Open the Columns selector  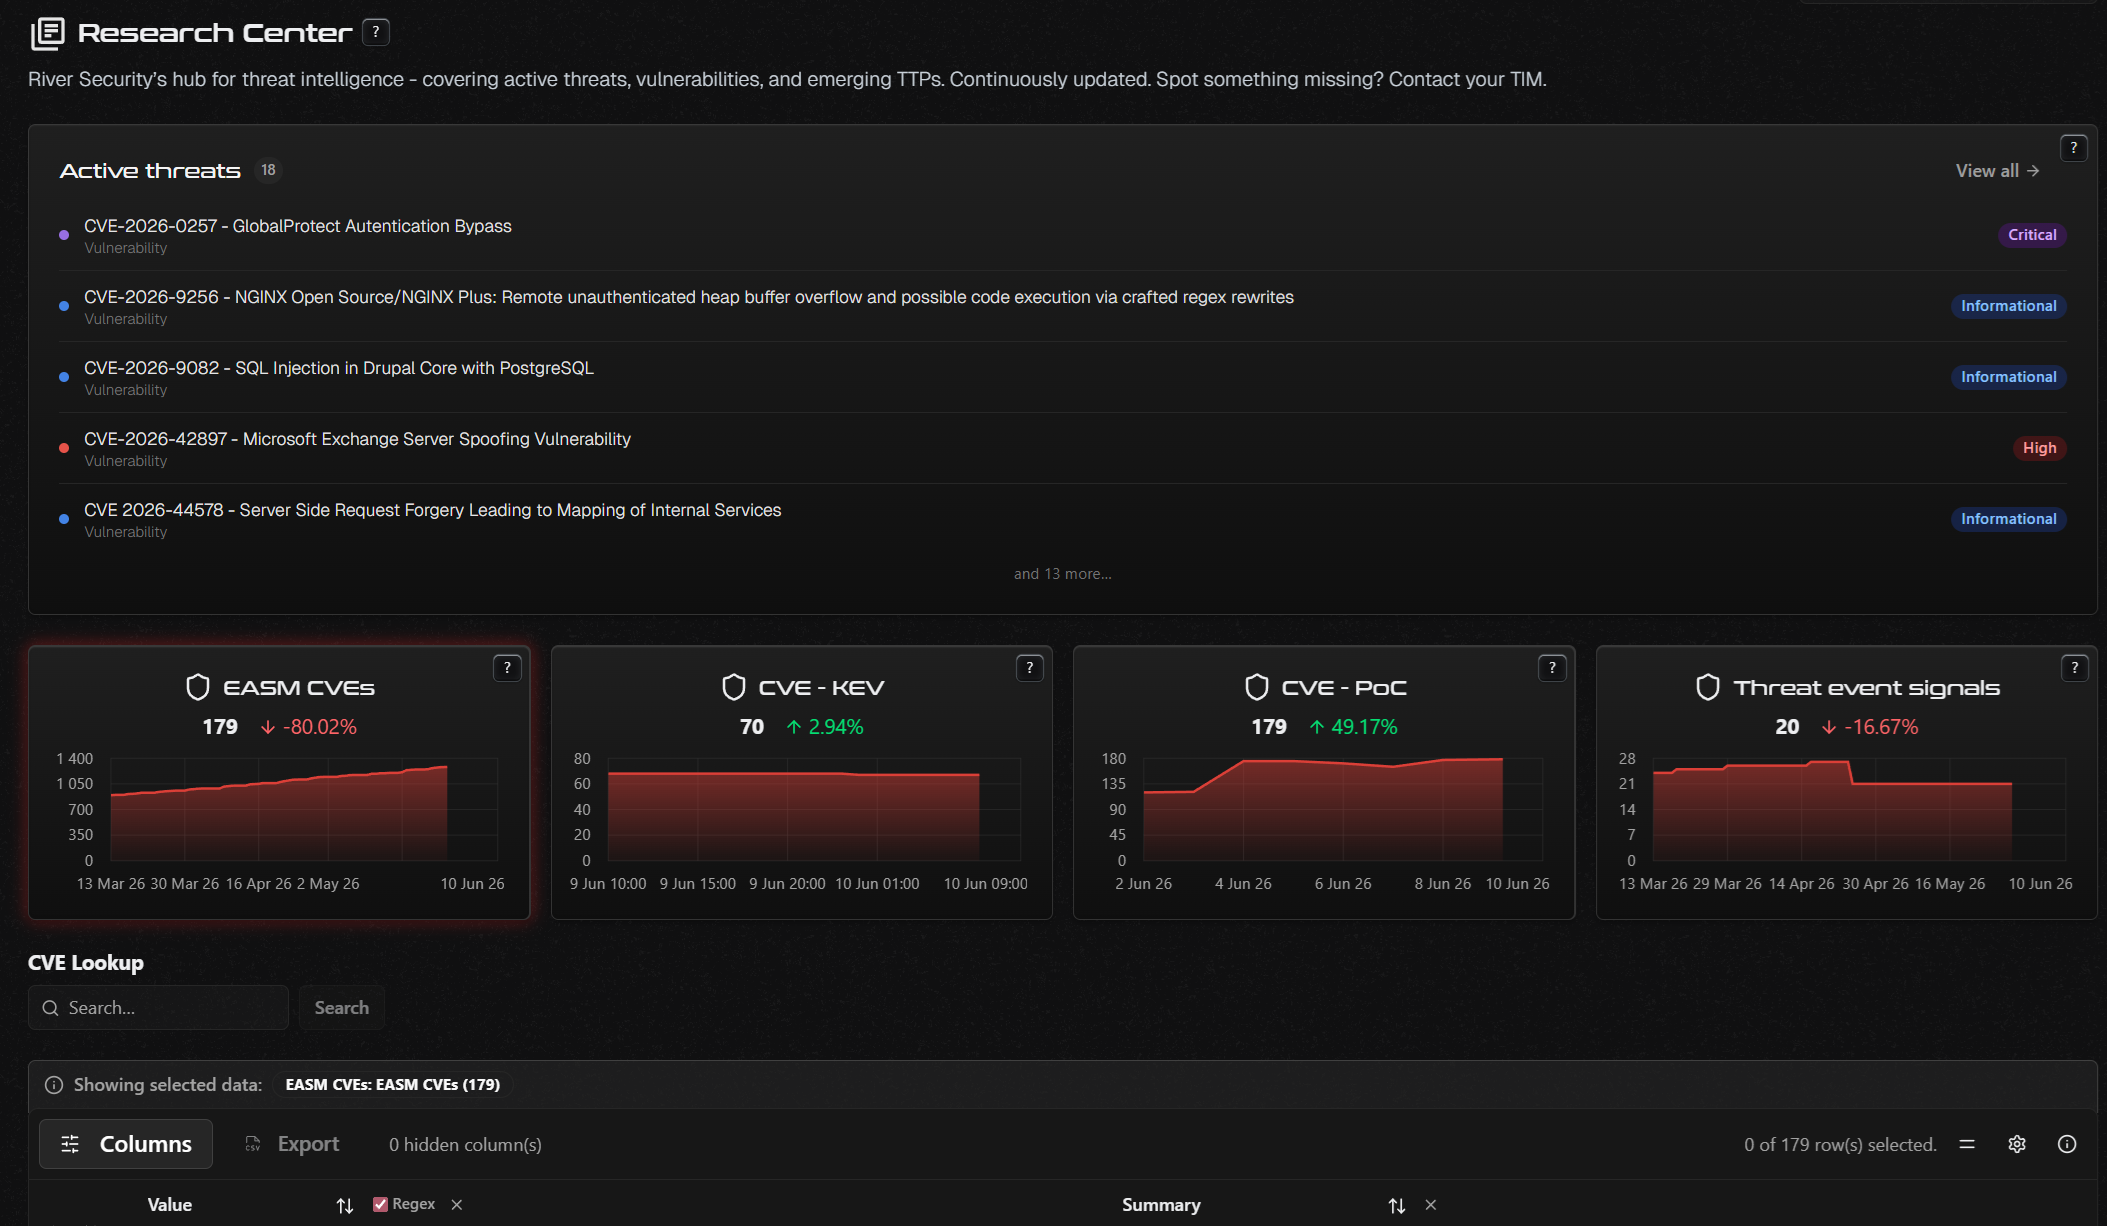click(126, 1144)
